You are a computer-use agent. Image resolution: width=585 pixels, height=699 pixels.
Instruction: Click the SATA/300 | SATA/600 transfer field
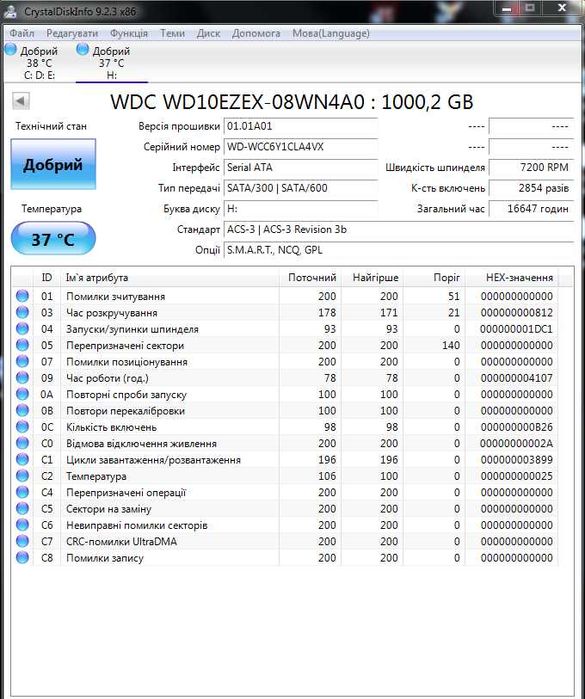tap(301, 188)
